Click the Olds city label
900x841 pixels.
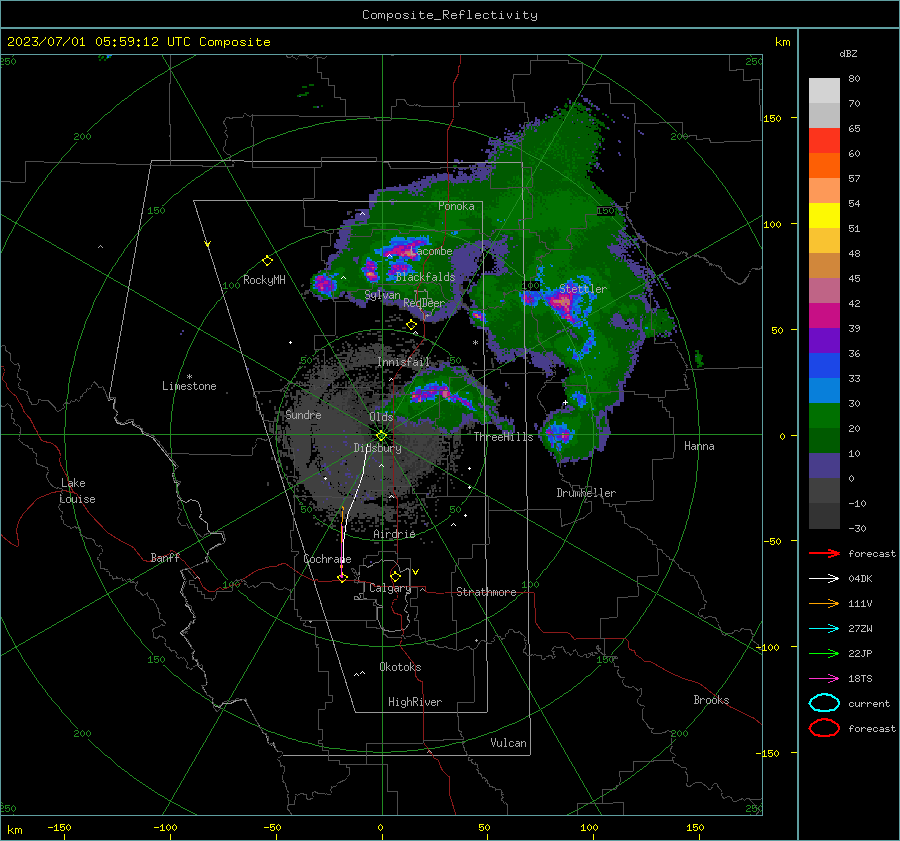pos(381,417)
